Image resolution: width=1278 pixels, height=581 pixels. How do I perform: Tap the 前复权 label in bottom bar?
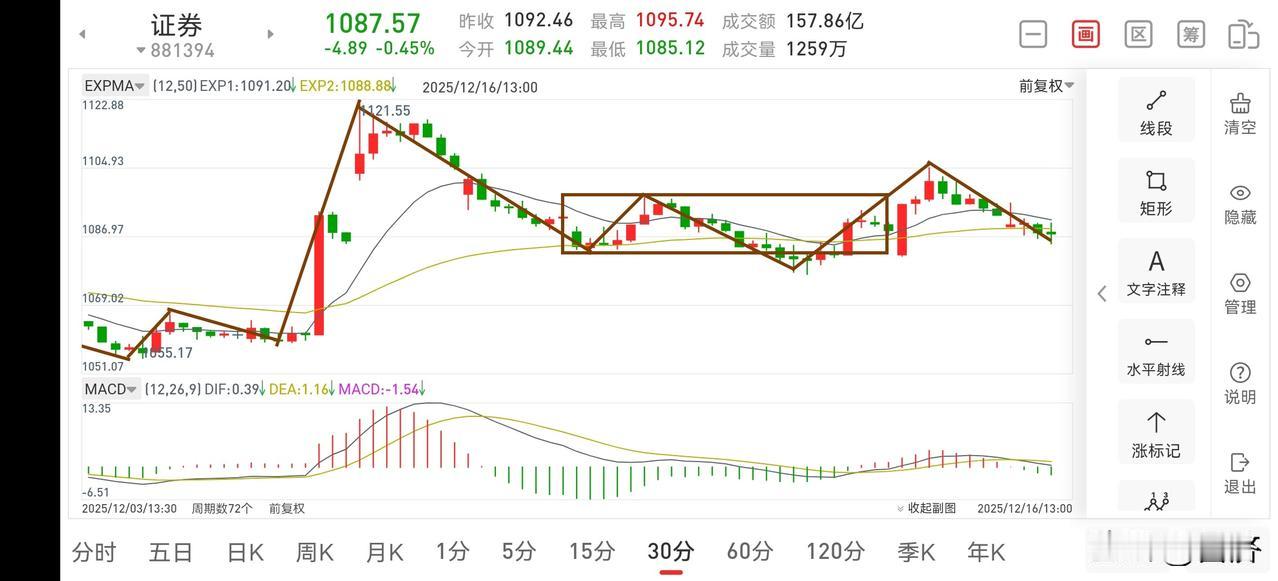pyautogui.click(x=287, y=508)
